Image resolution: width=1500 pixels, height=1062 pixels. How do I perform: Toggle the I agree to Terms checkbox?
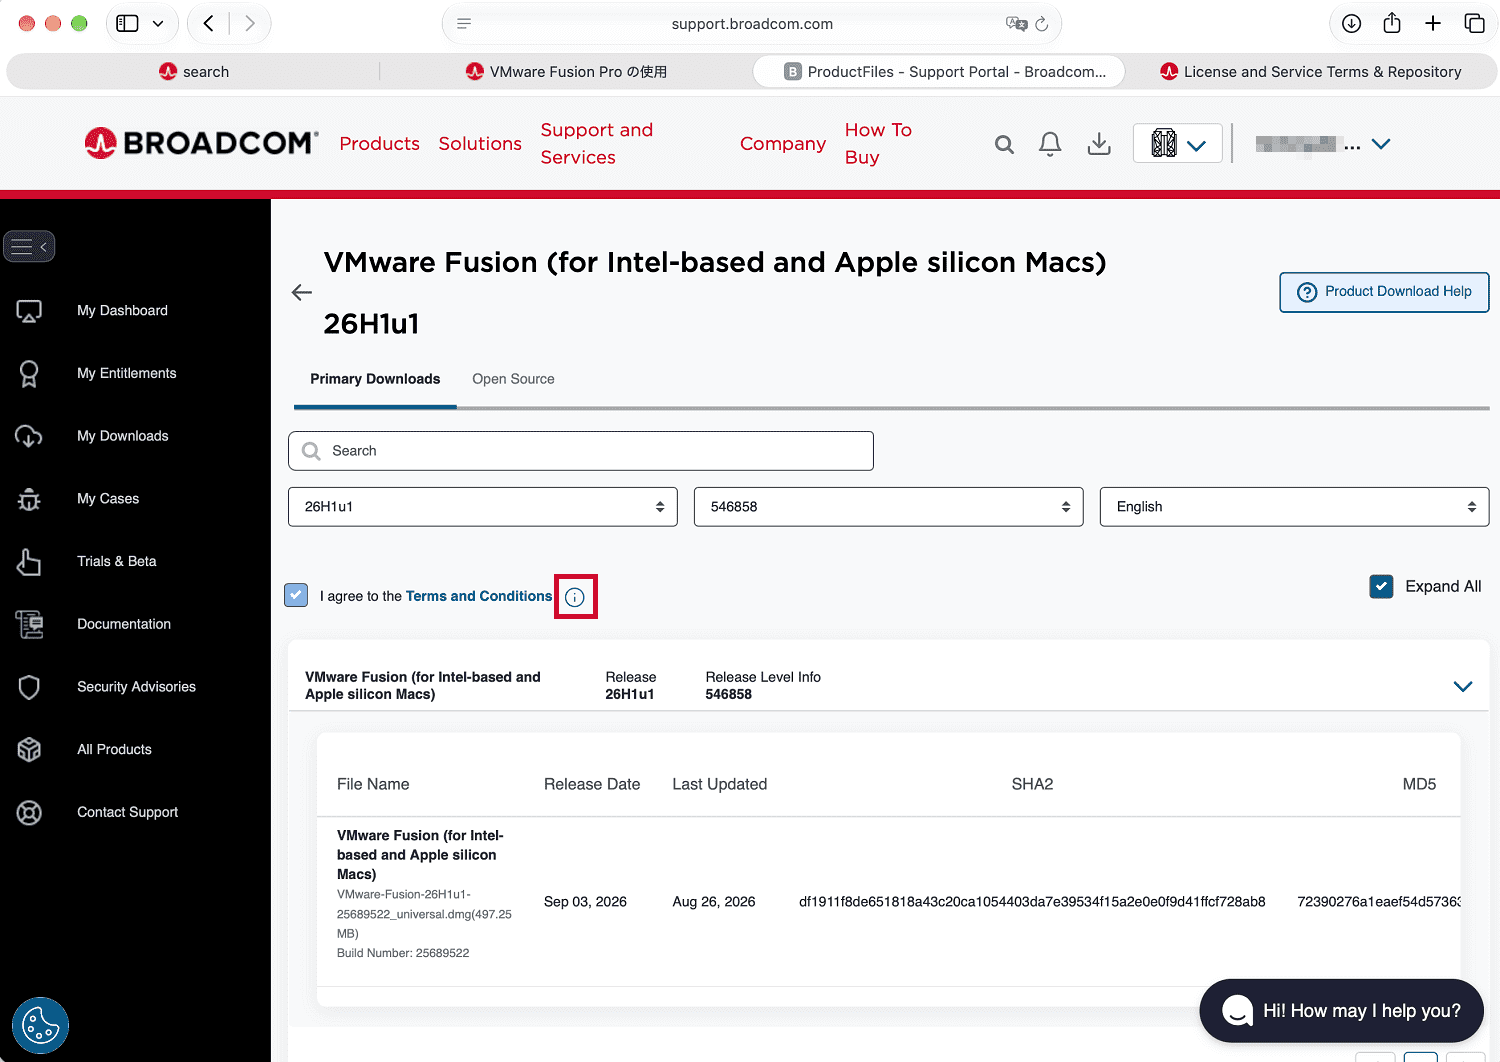(x=296, y=595)
